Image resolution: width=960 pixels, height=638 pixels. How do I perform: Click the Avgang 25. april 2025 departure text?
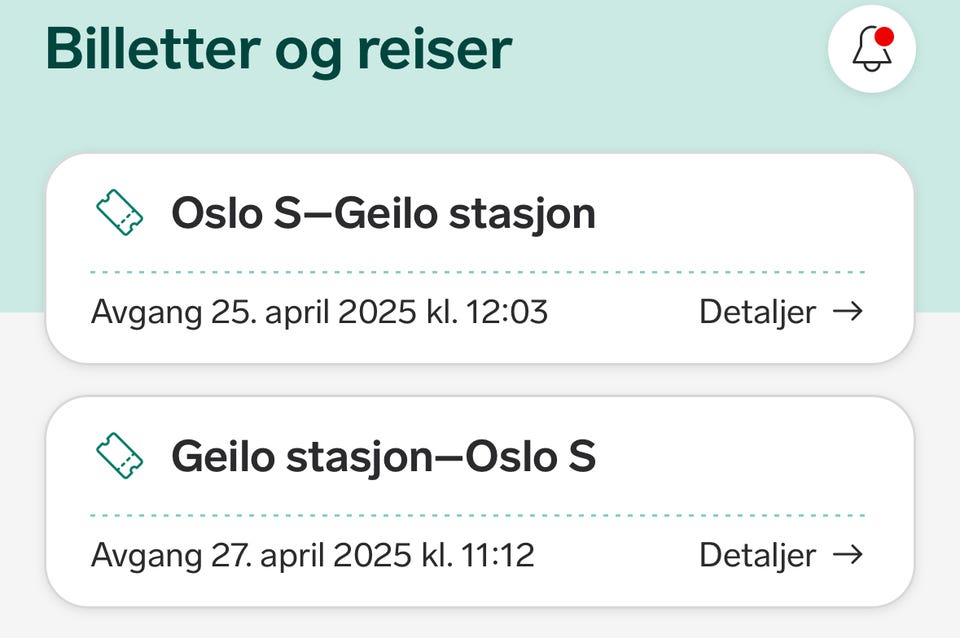[x=319, y=312]
